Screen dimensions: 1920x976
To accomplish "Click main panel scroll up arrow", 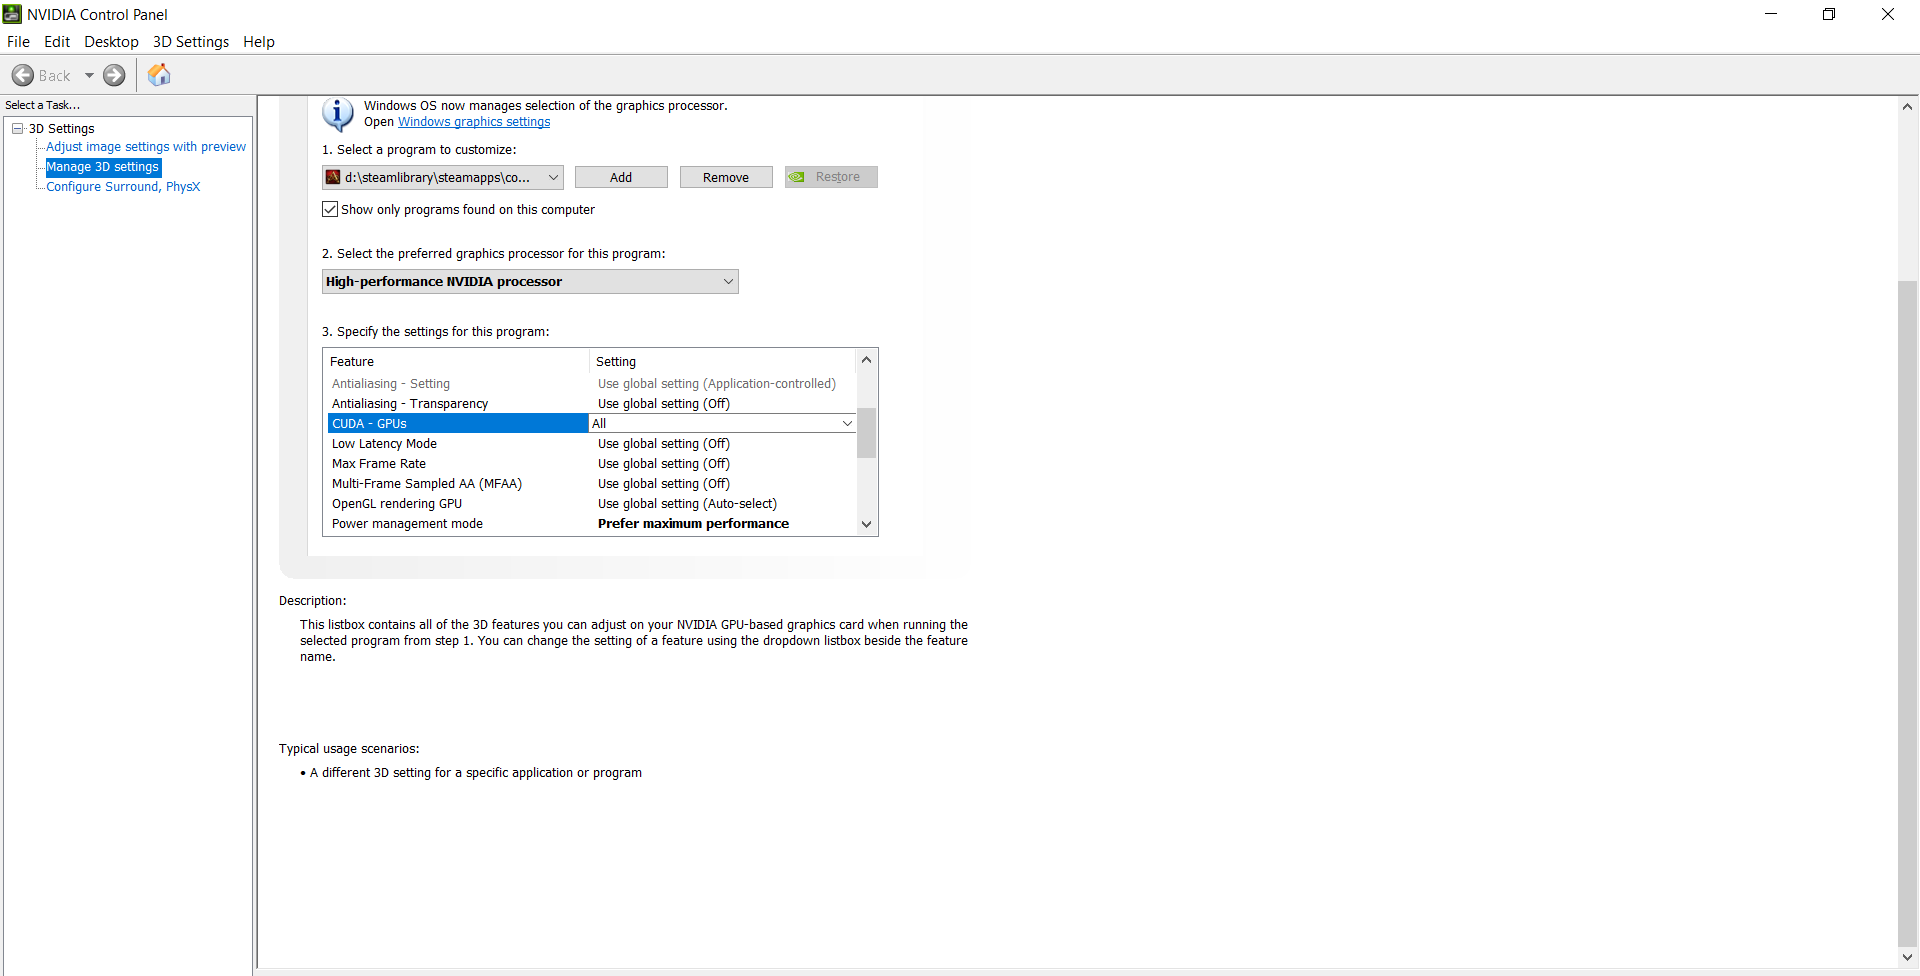I will 1908,106.
